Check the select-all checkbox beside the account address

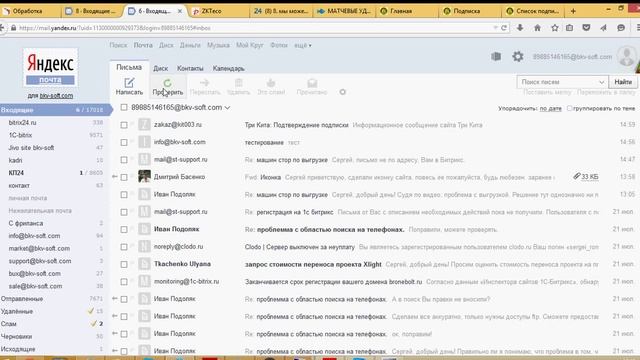click(124, 107)
